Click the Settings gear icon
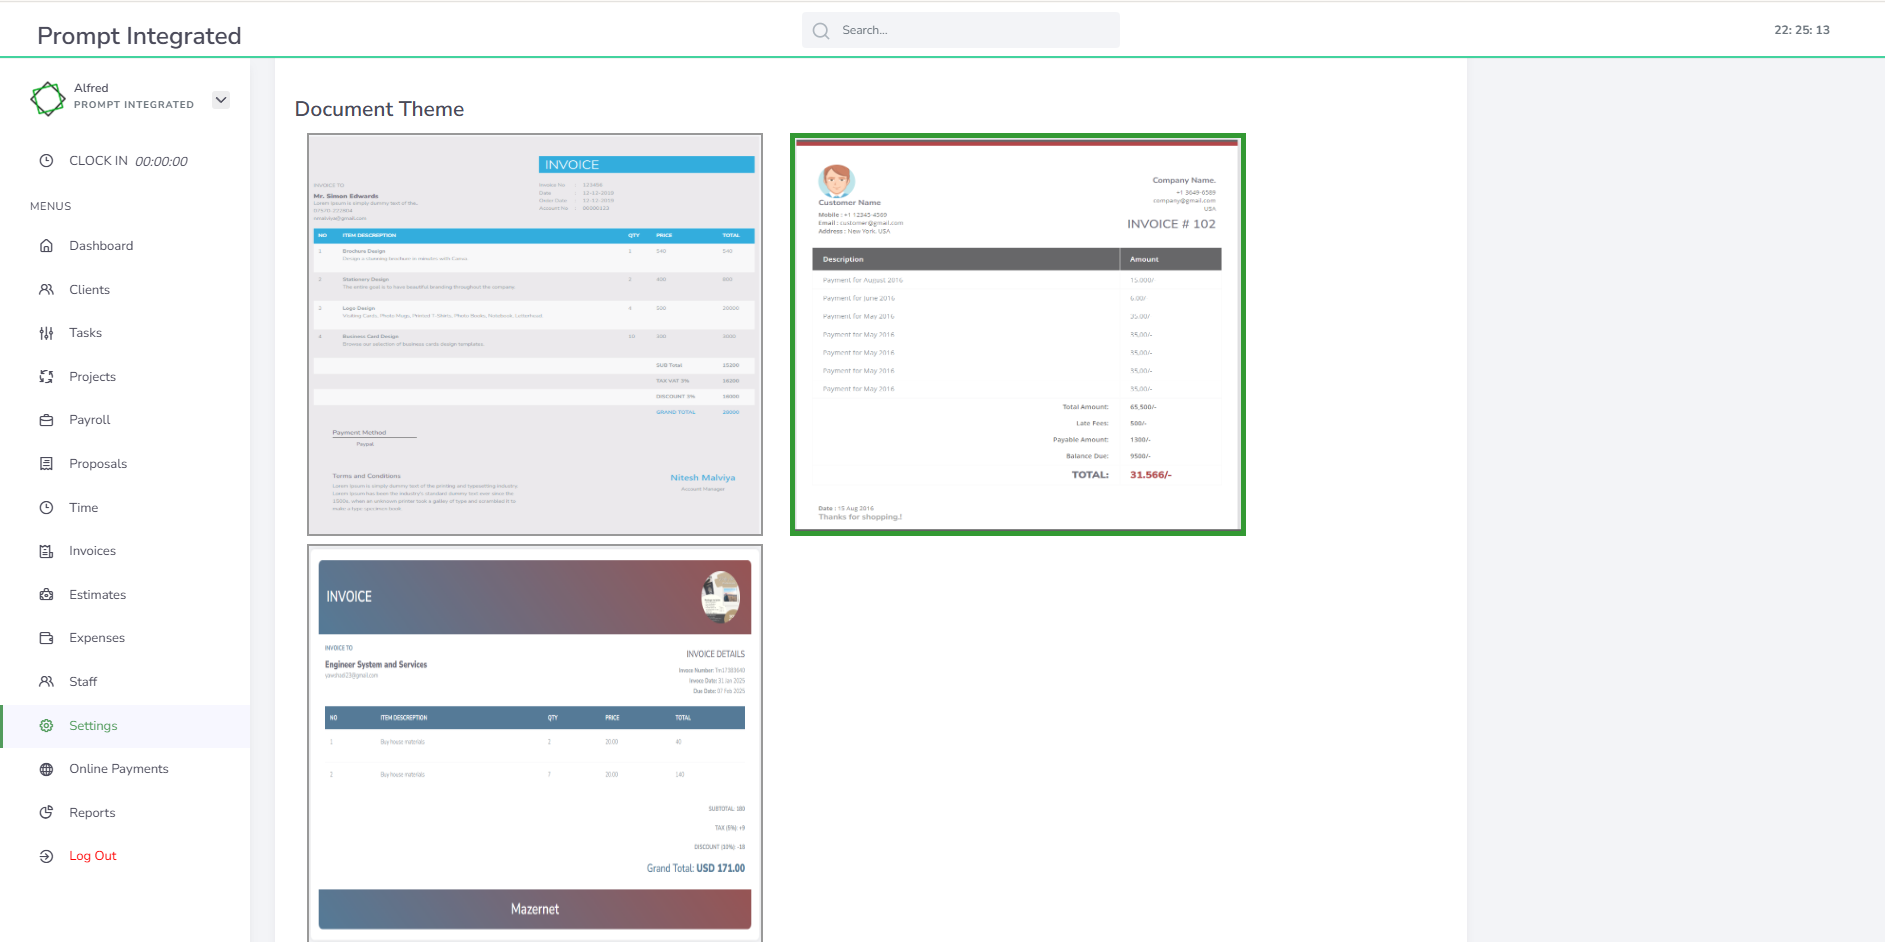The height and width of the screenshot is (942, 1885). 46,726
